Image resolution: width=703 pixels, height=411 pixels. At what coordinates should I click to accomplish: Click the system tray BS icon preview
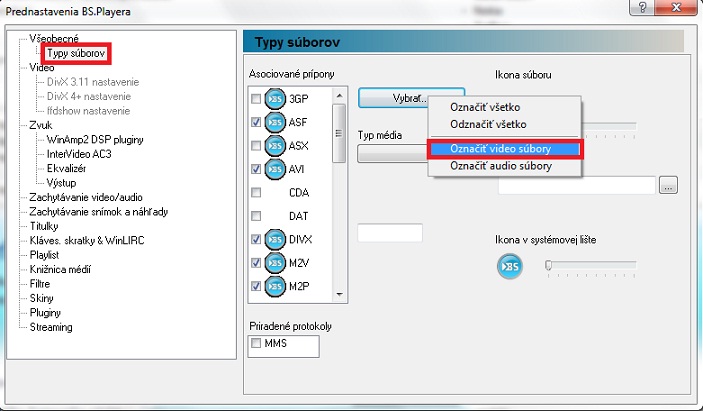coord(510,266)
